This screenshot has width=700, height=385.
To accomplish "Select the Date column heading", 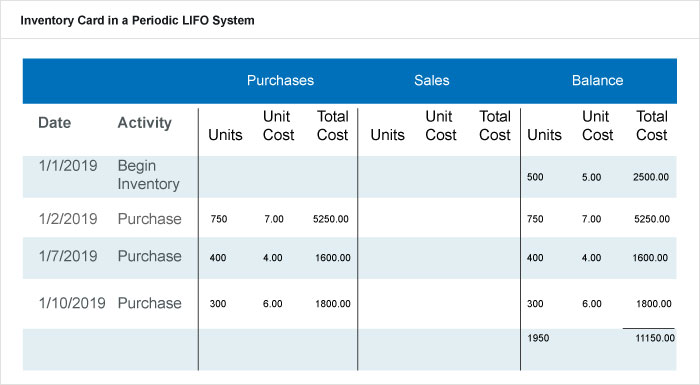I will 54,122.
